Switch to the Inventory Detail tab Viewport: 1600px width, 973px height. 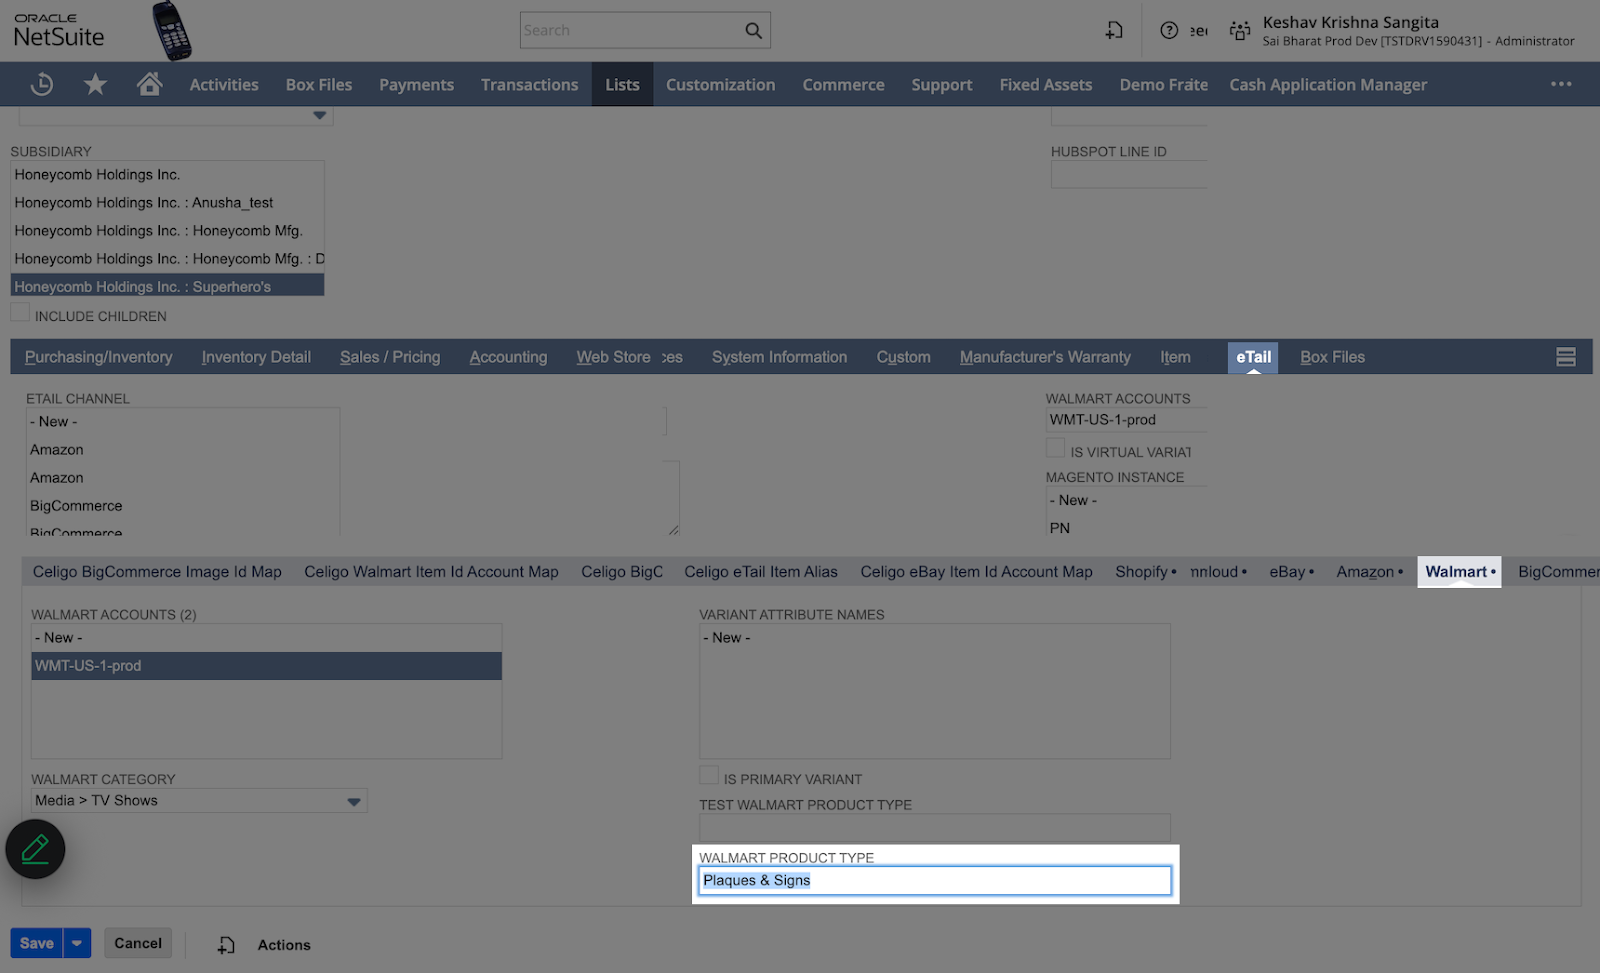point(256,357)
